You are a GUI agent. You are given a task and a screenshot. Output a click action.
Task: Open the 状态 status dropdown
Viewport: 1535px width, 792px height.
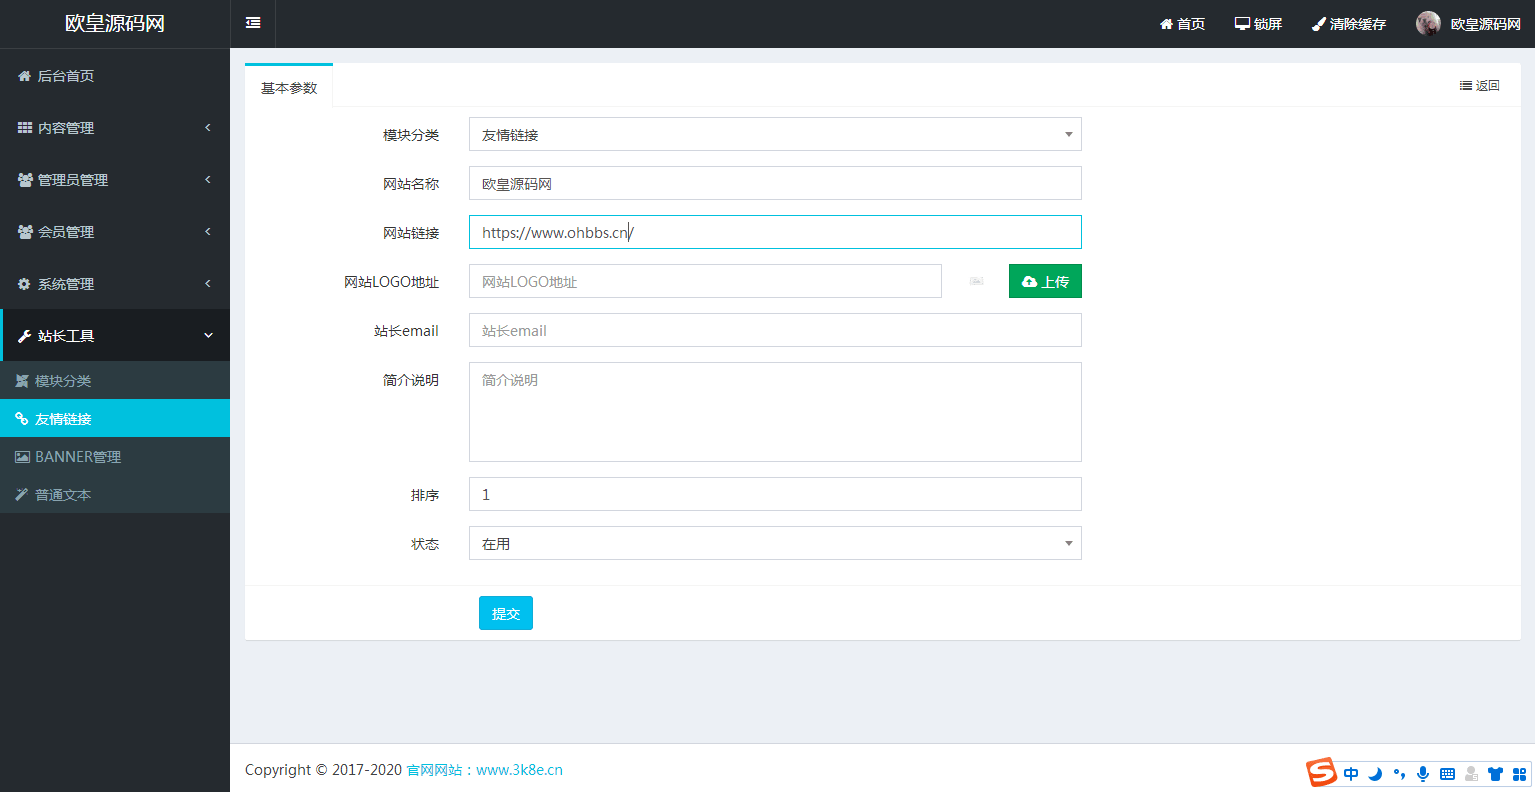775,544
